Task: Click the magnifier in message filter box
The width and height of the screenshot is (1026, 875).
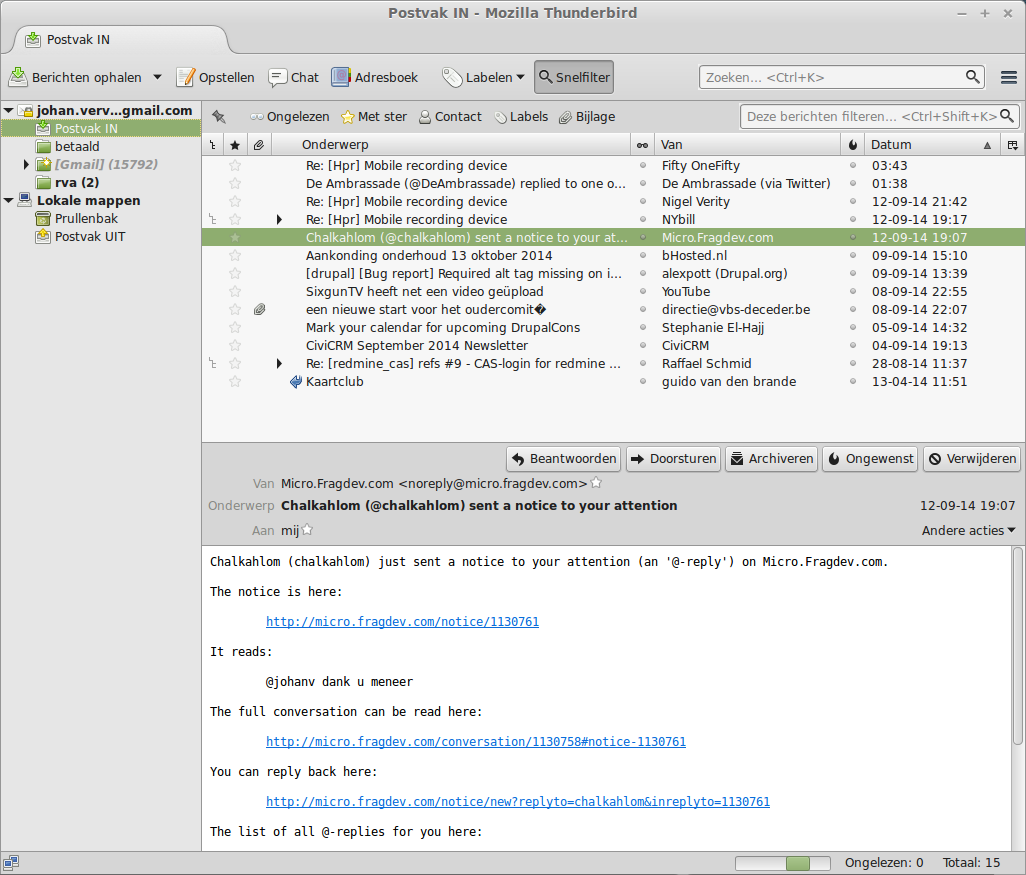Action: coord(1007,116)
